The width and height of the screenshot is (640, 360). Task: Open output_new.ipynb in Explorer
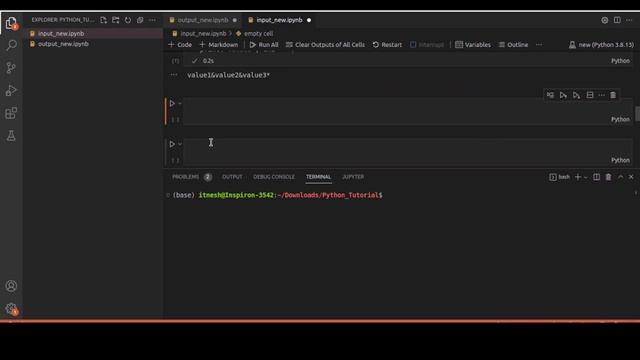click(x=93, y=44)
